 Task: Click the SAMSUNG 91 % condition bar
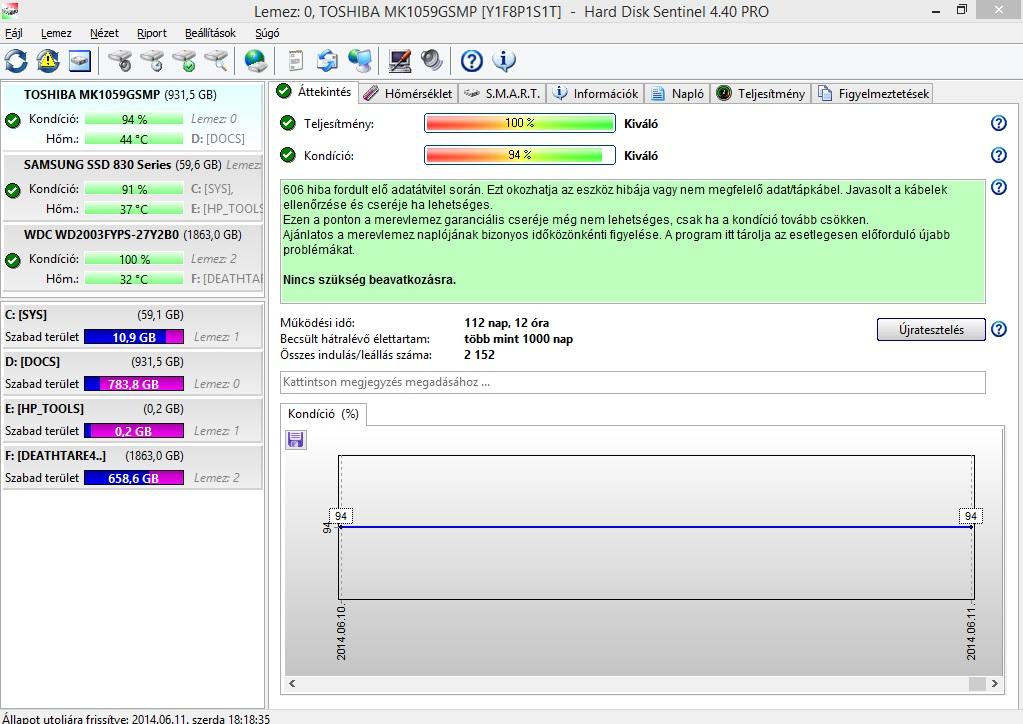(x=134, y=189)
